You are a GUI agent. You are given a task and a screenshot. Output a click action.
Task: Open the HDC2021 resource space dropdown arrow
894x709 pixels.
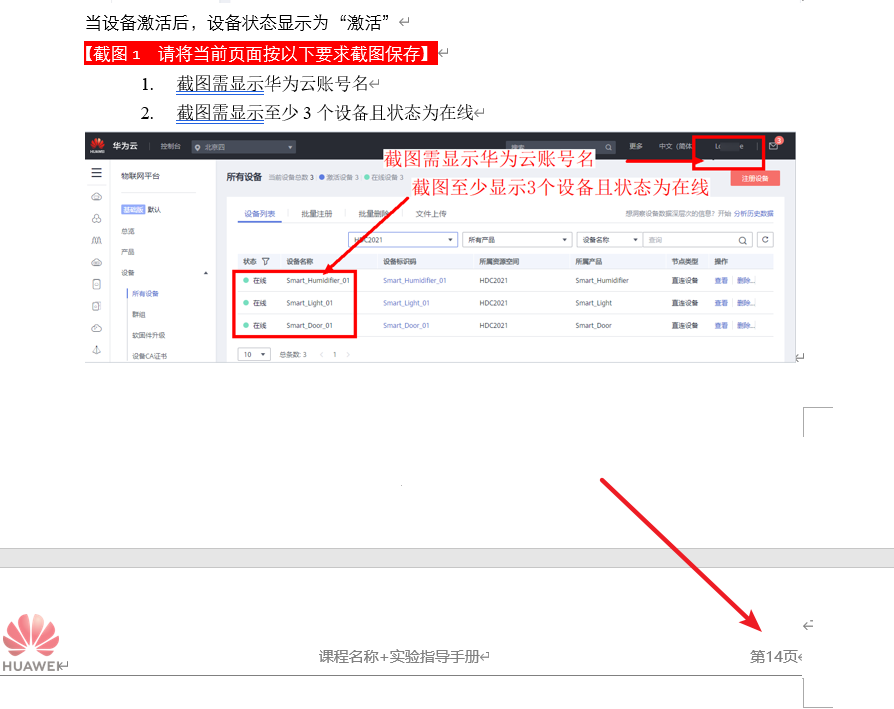coord(450,240)
